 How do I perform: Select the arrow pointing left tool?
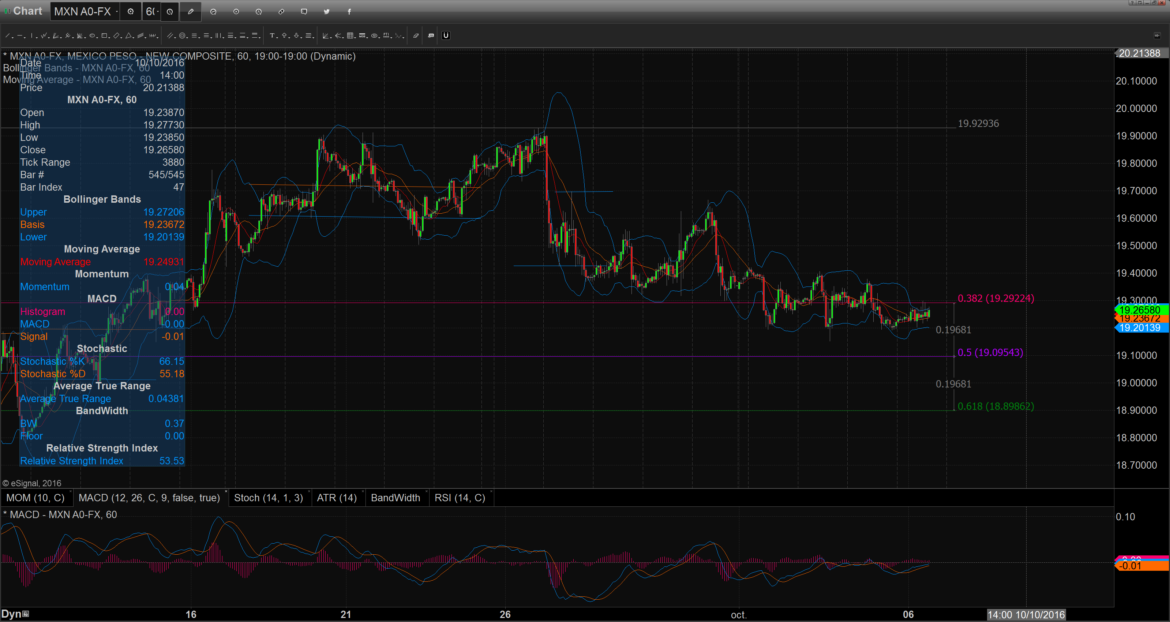[338, 35]
